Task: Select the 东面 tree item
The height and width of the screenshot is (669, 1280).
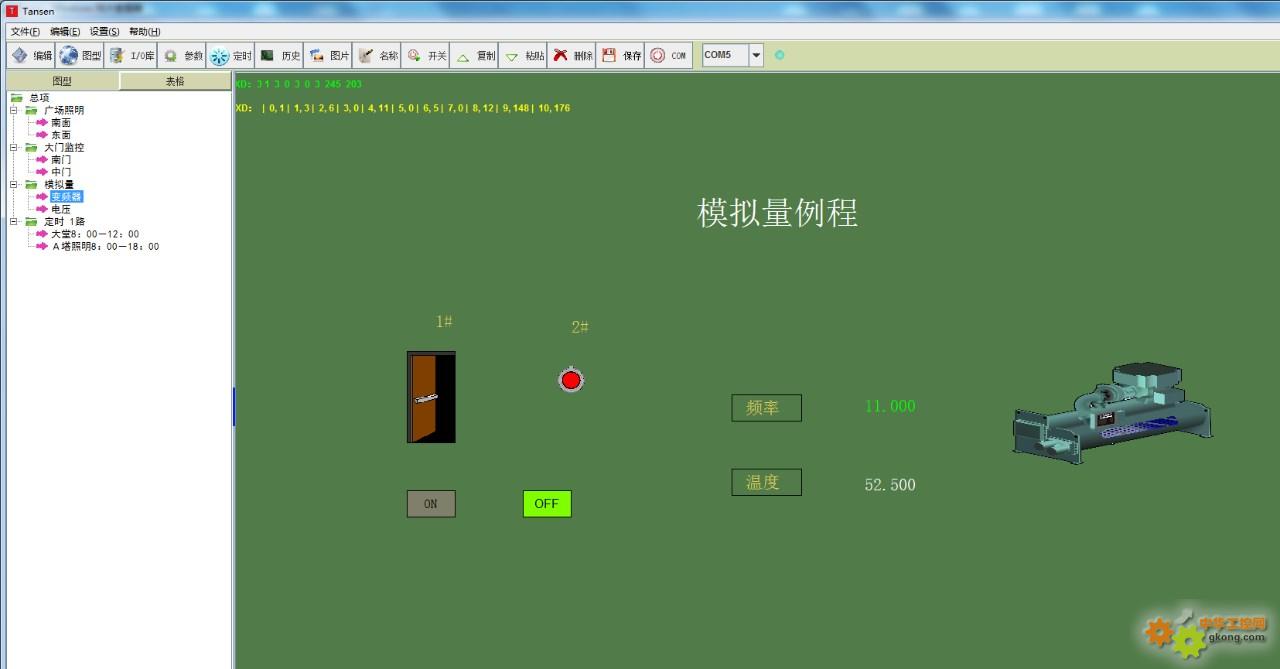Action: point(61,135)
